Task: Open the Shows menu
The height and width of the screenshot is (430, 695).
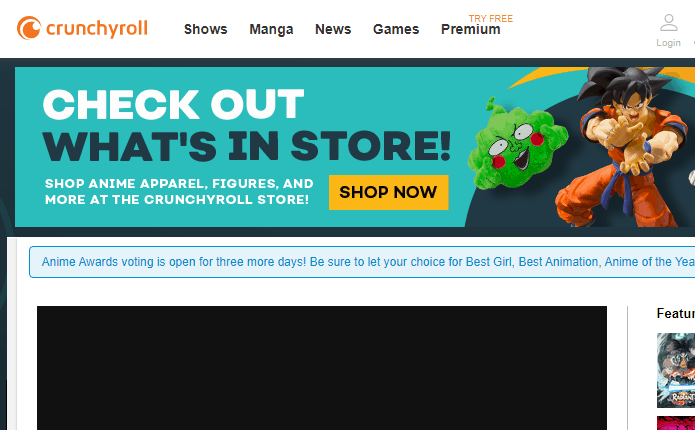Action: point(206,29)
